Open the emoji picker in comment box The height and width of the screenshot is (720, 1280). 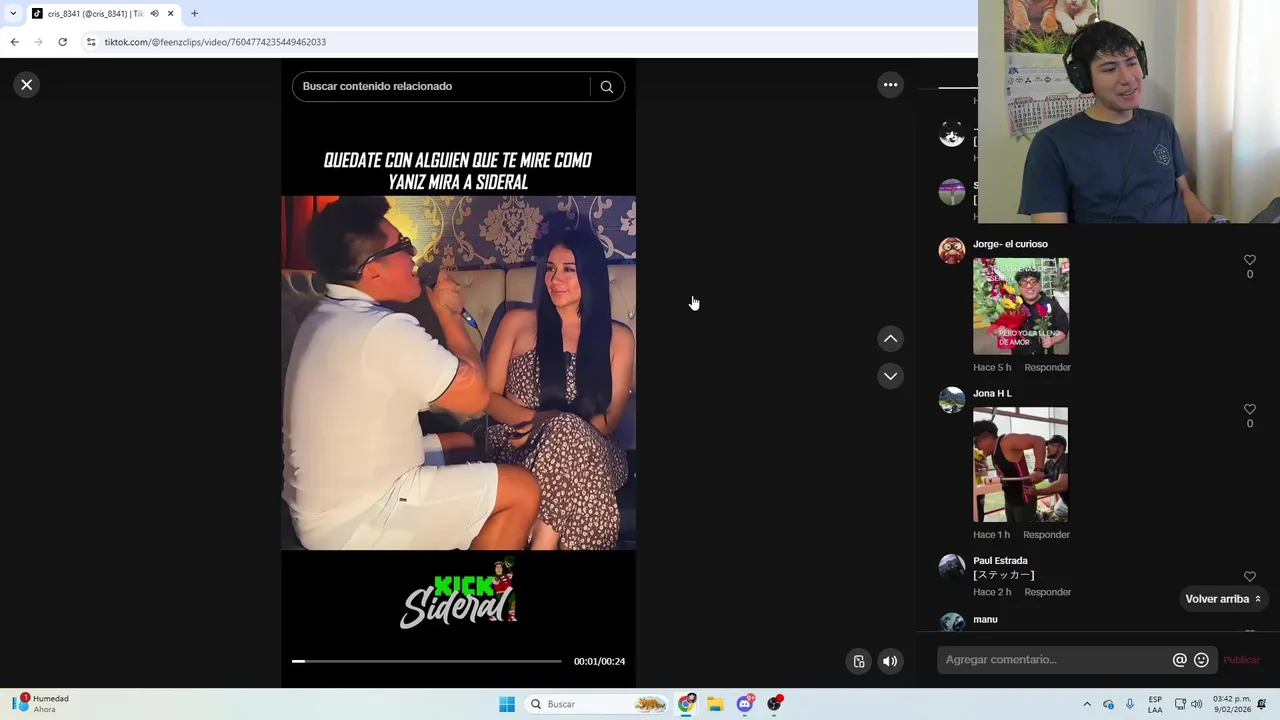(x=1201, y=660)
